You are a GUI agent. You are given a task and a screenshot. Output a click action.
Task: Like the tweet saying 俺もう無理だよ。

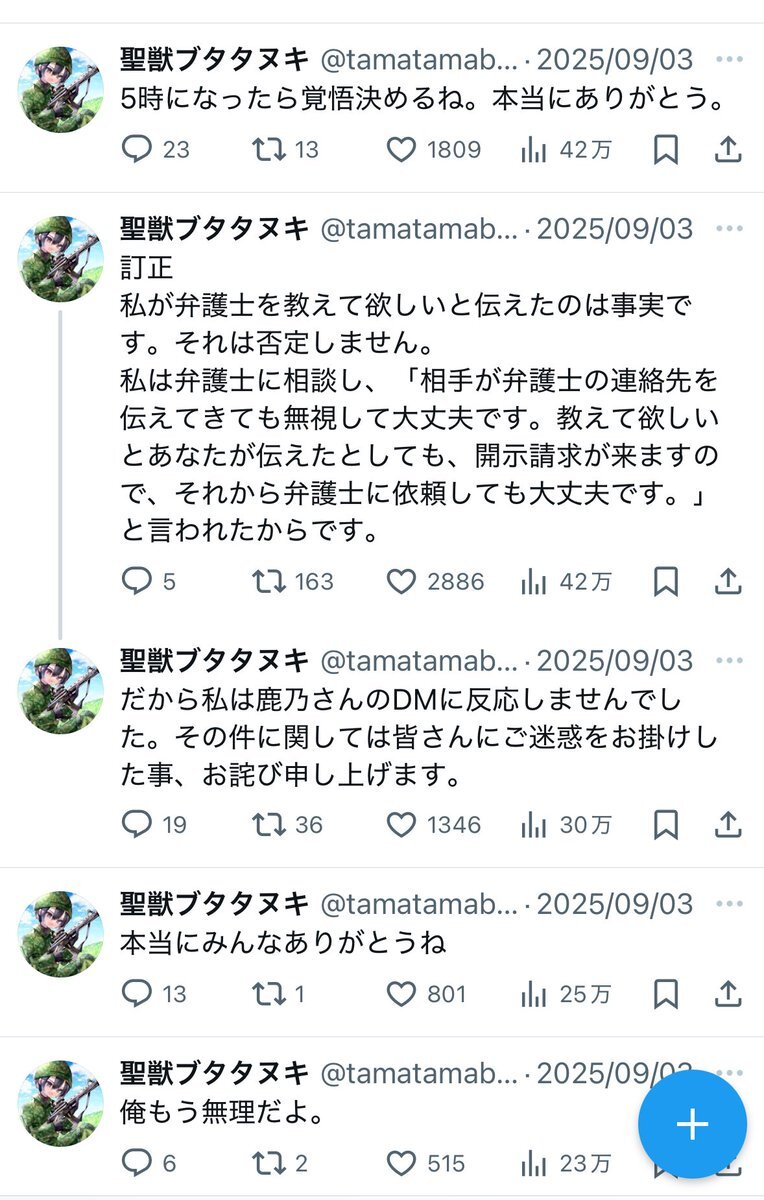(400, 1163)
